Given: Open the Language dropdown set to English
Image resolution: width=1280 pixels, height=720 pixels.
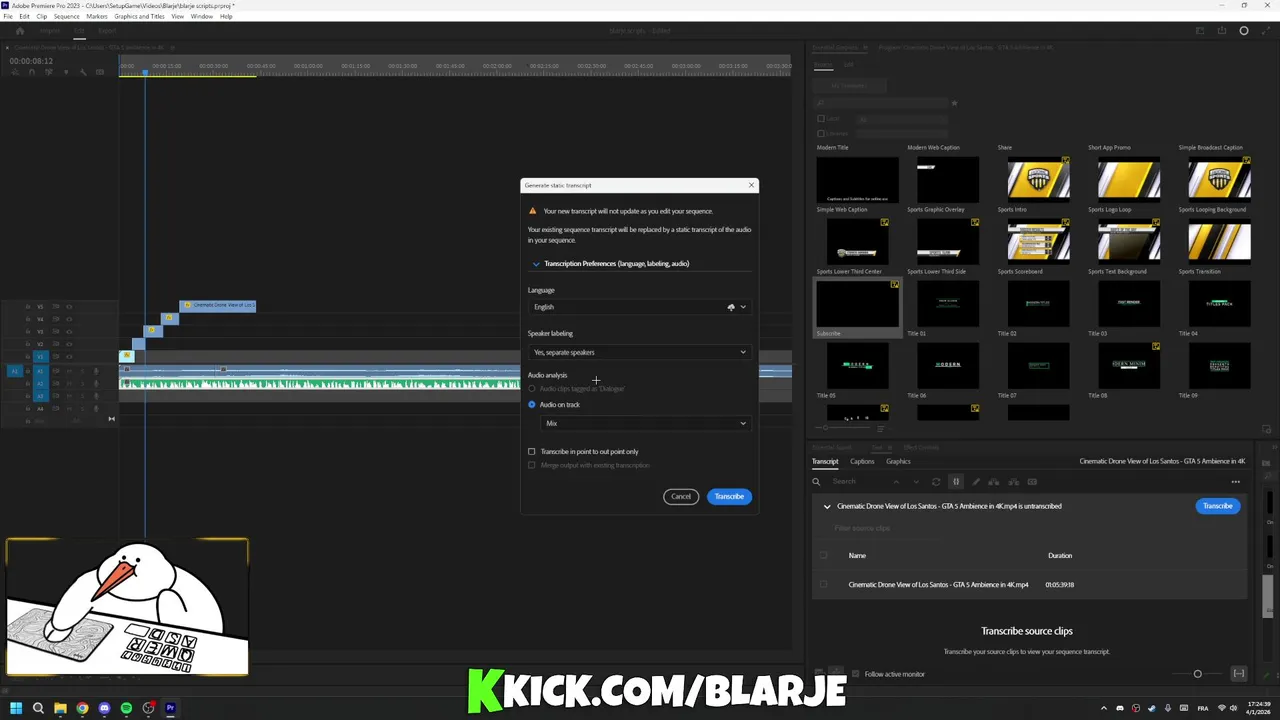Looking at the screenshot, I should (x=639, y=307).
